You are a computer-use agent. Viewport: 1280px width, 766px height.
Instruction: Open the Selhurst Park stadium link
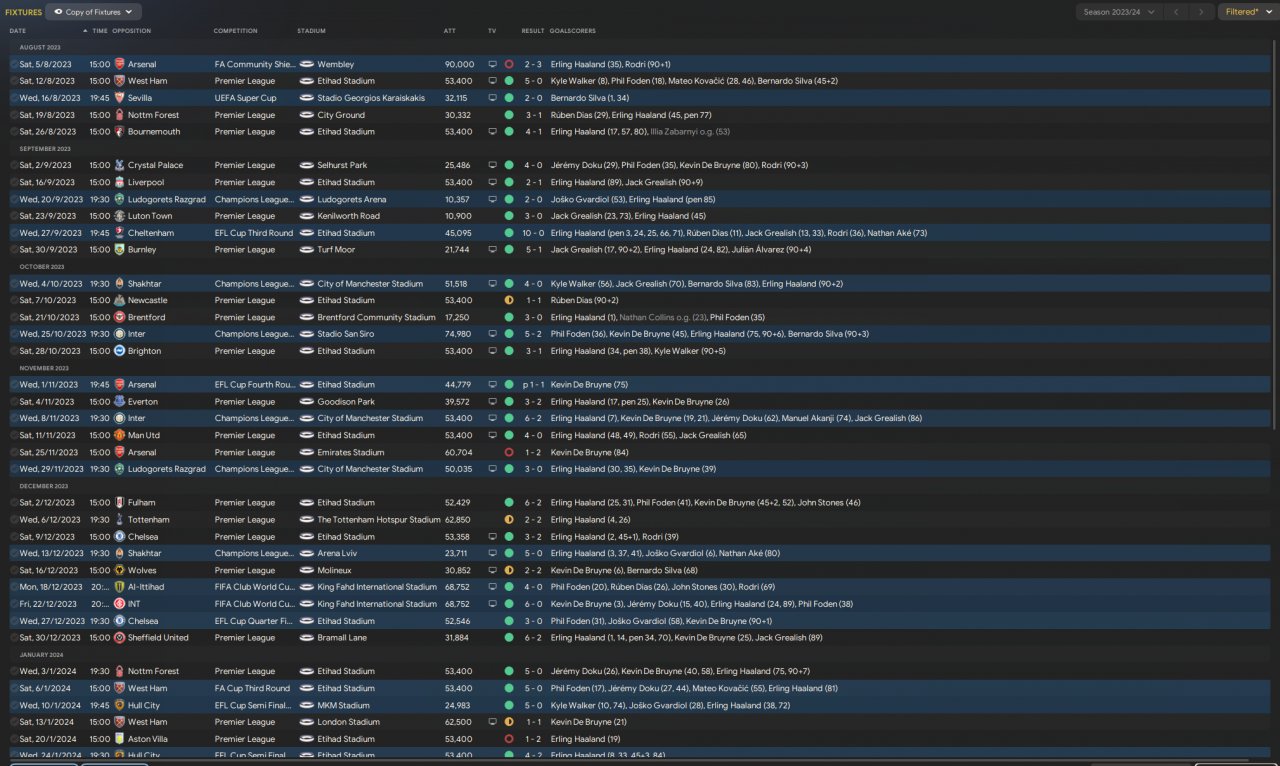[342, 165]
